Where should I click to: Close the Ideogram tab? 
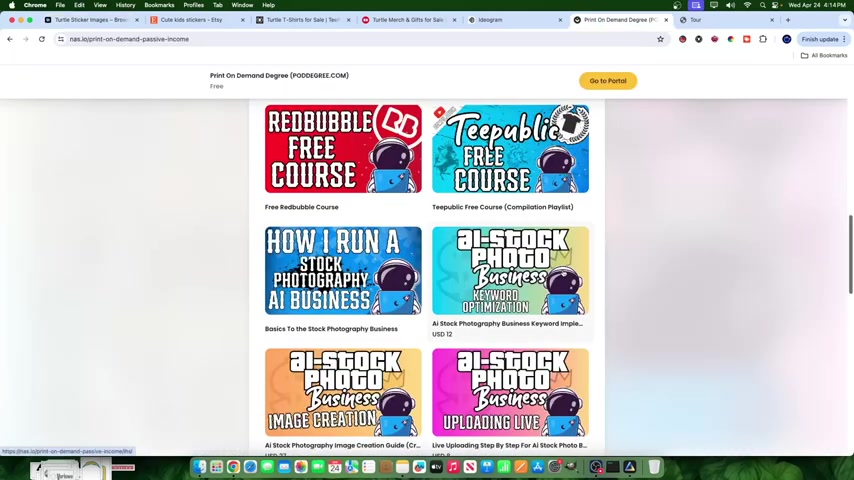pos(560,20)
